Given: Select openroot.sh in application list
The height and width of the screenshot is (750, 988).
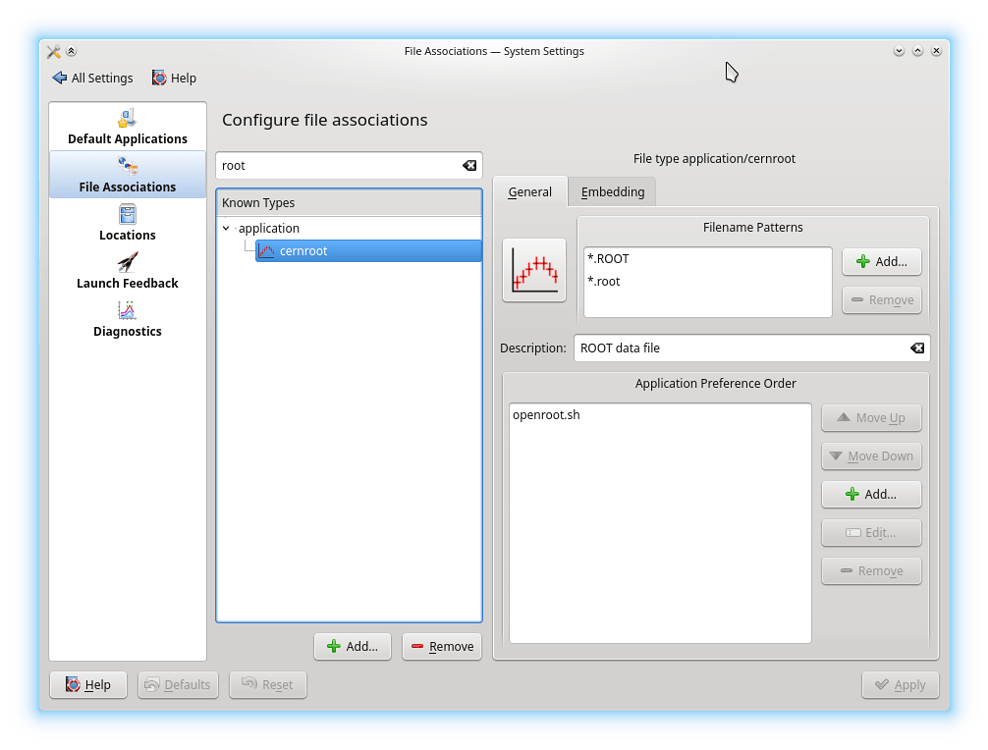Looking at the screenshot, I should tap(546, 415).
